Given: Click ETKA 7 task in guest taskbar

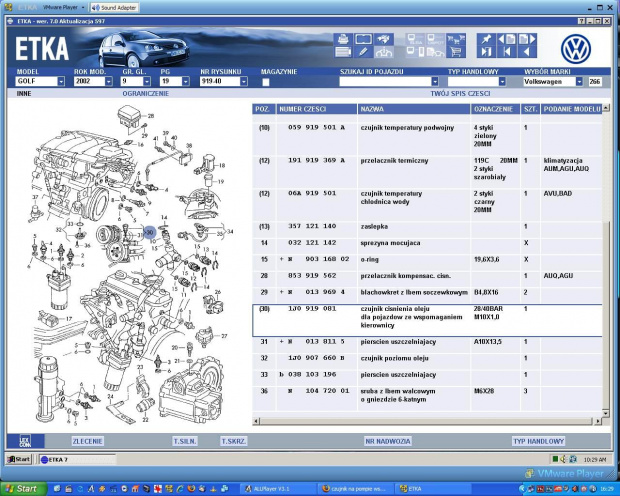Looking at the screenshot, I should (x=77, y=459).
